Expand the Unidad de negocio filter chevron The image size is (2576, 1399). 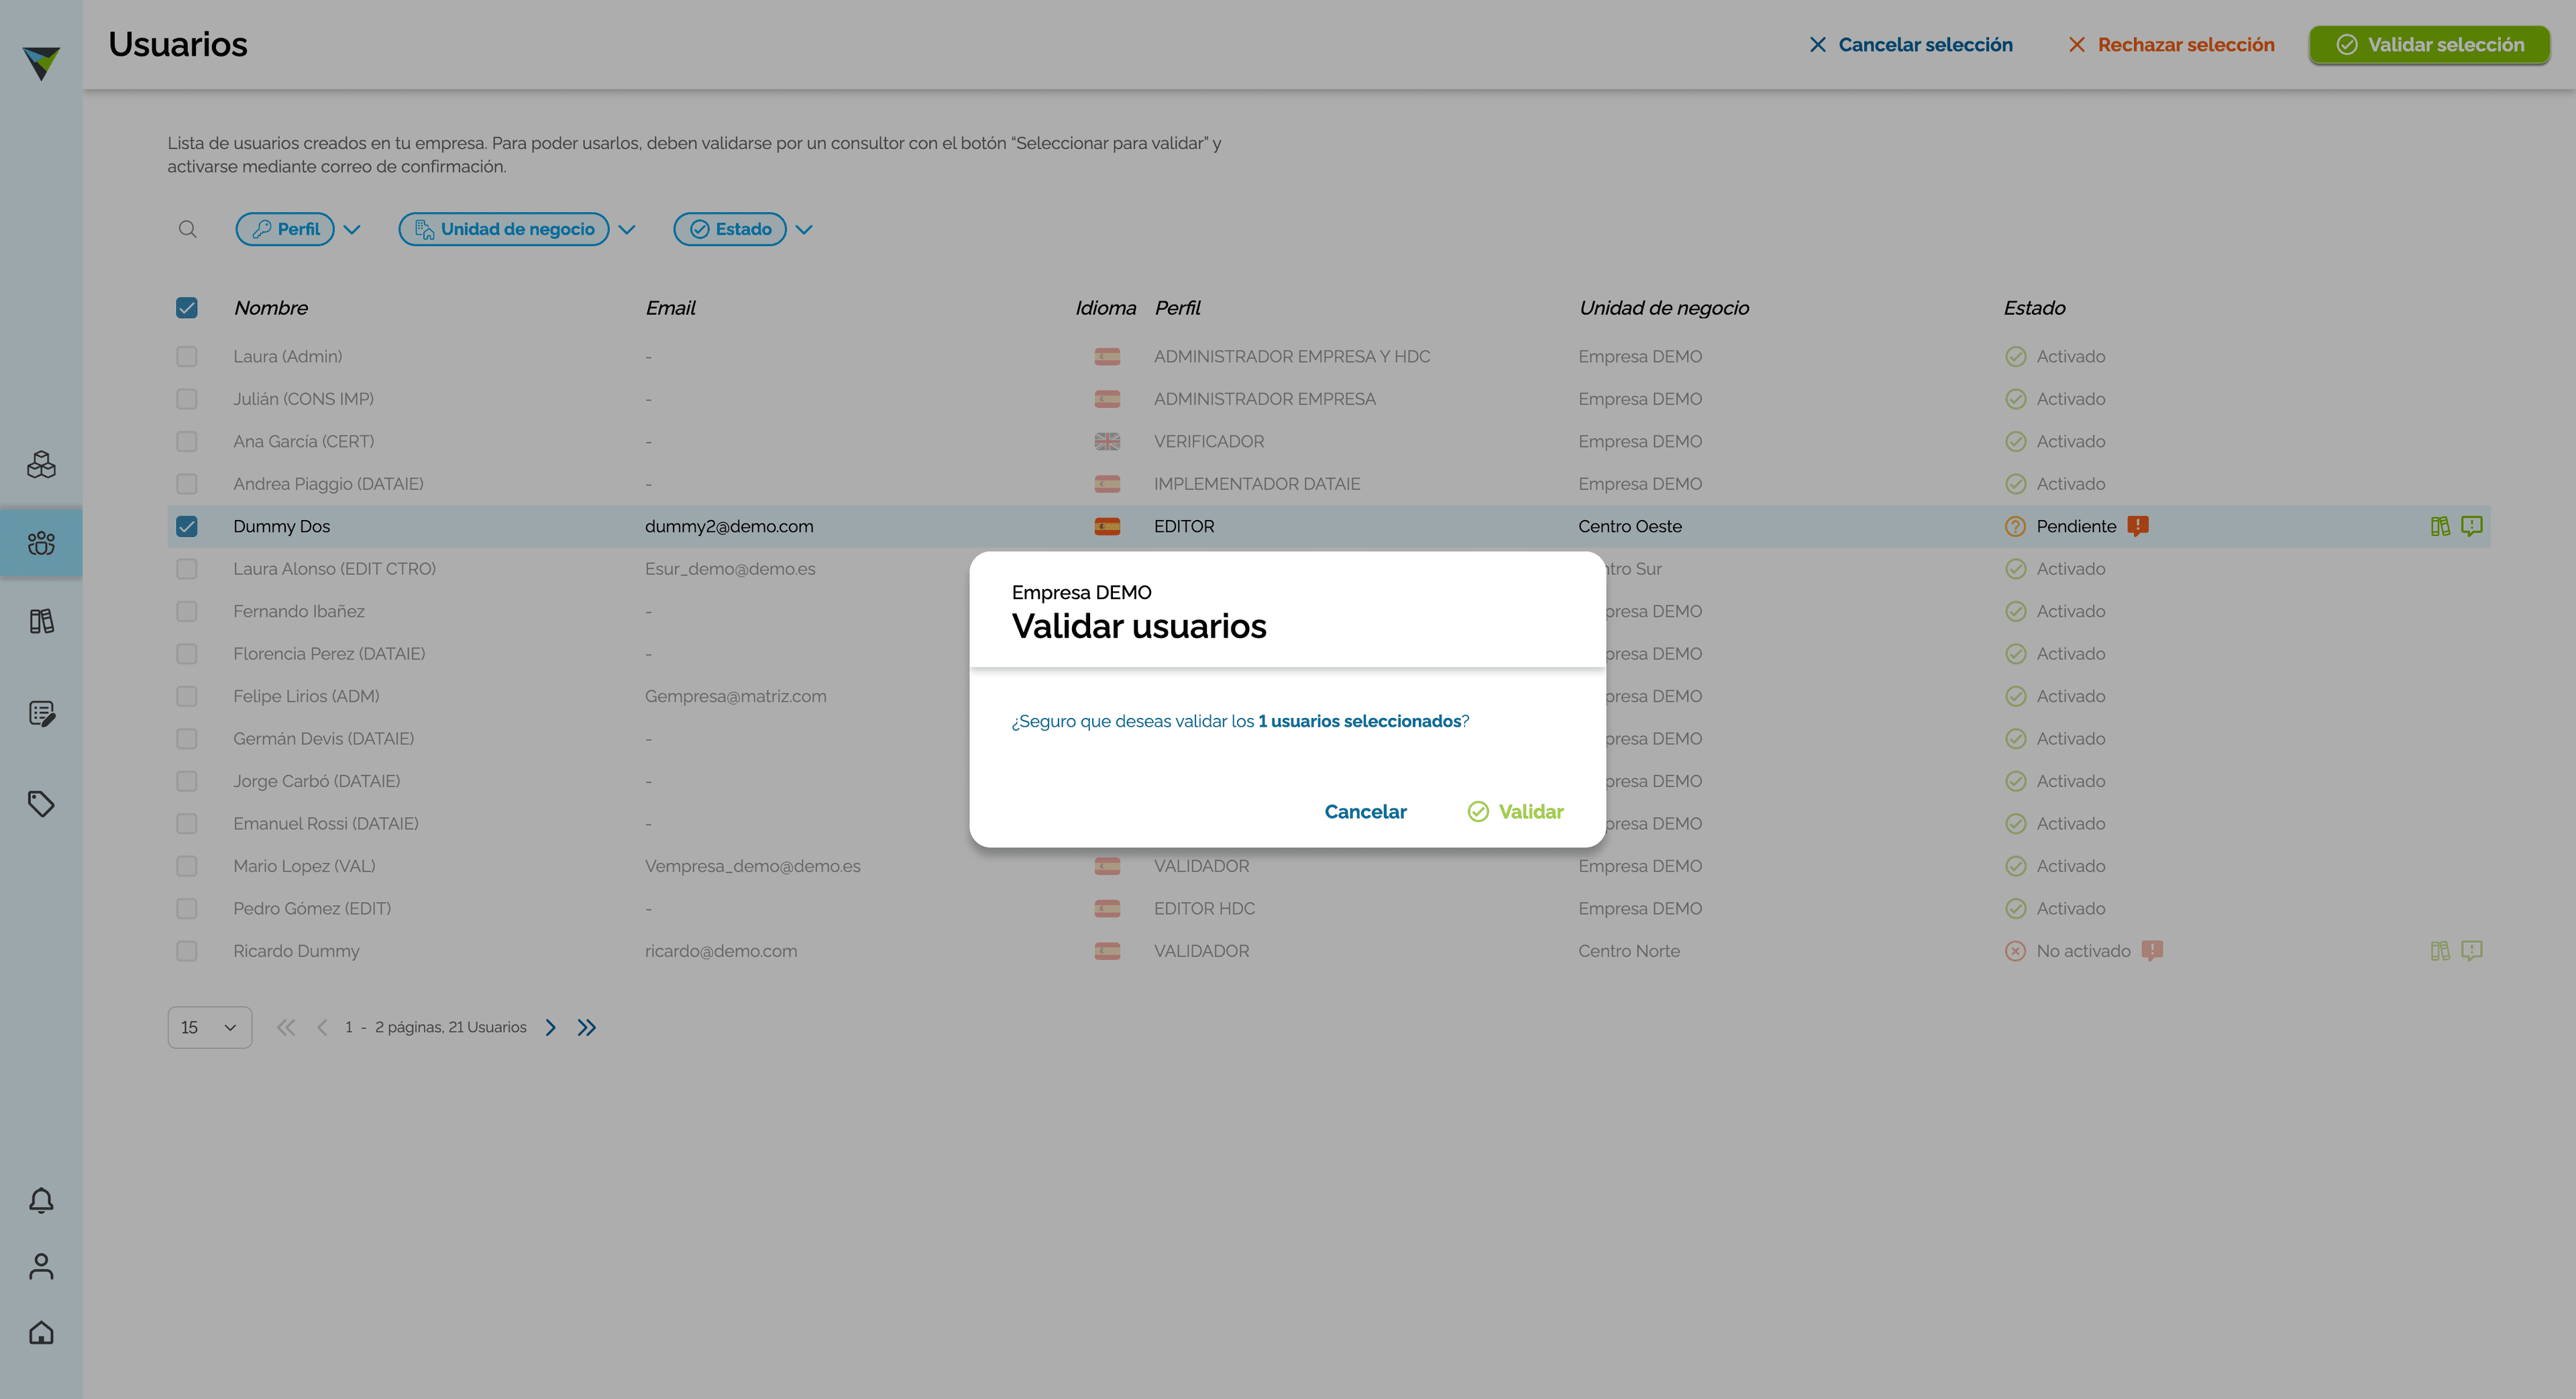pos(627,229)
